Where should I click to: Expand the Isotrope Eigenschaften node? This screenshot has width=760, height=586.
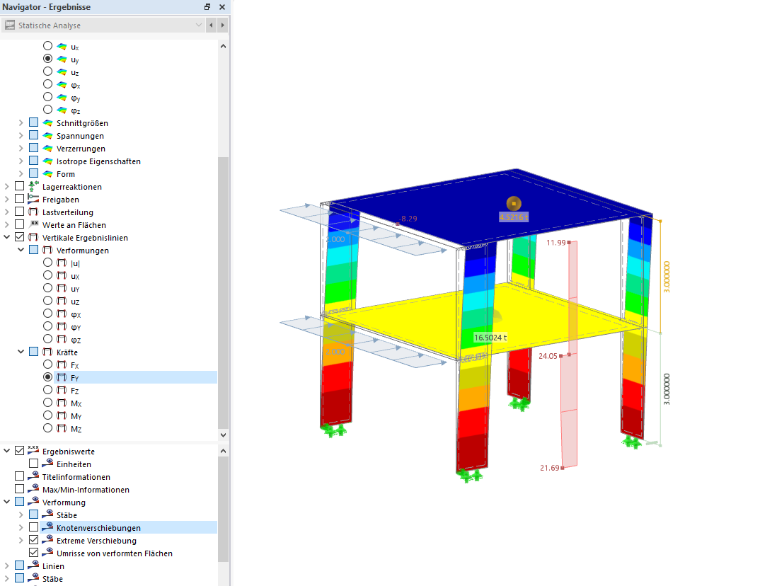[21, 161]
